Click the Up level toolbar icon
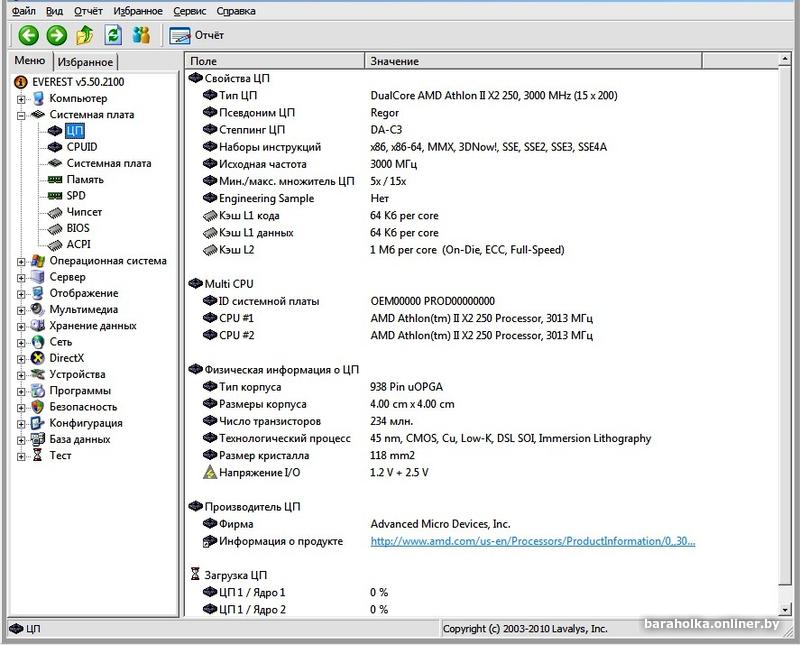800x645 pixels. coord(86,36)
